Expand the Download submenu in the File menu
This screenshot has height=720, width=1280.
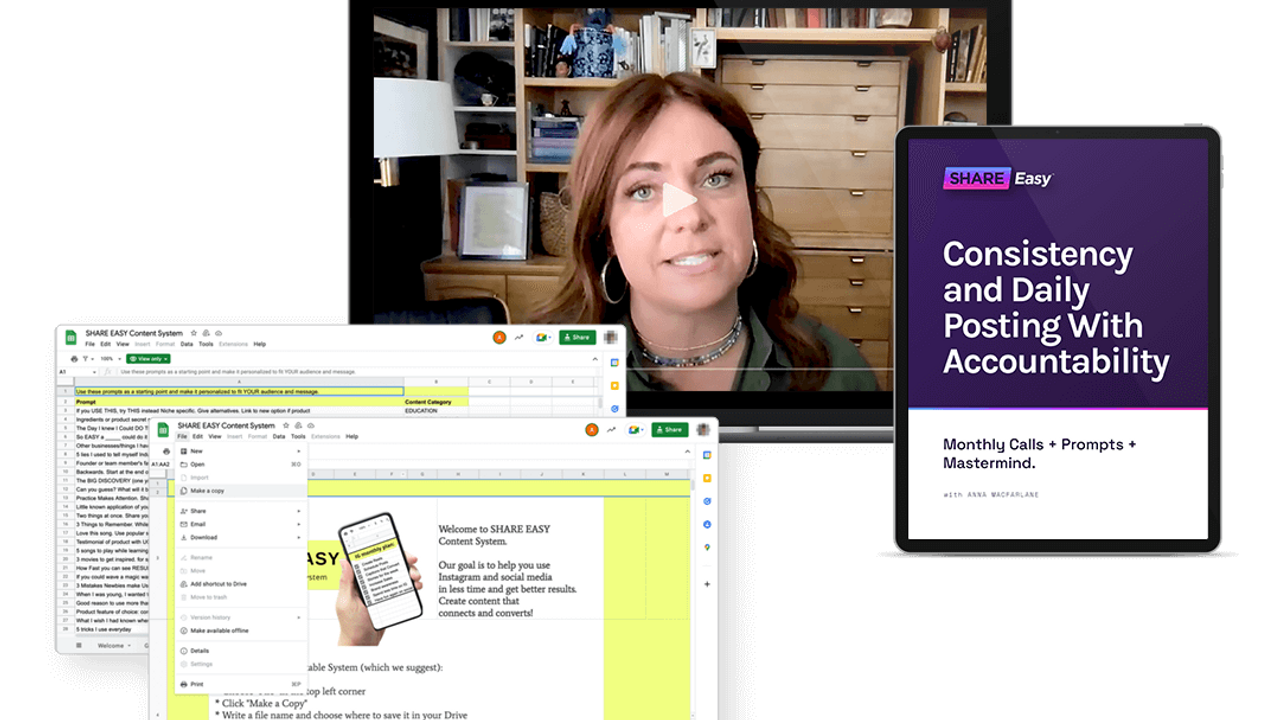pos(298,538)
